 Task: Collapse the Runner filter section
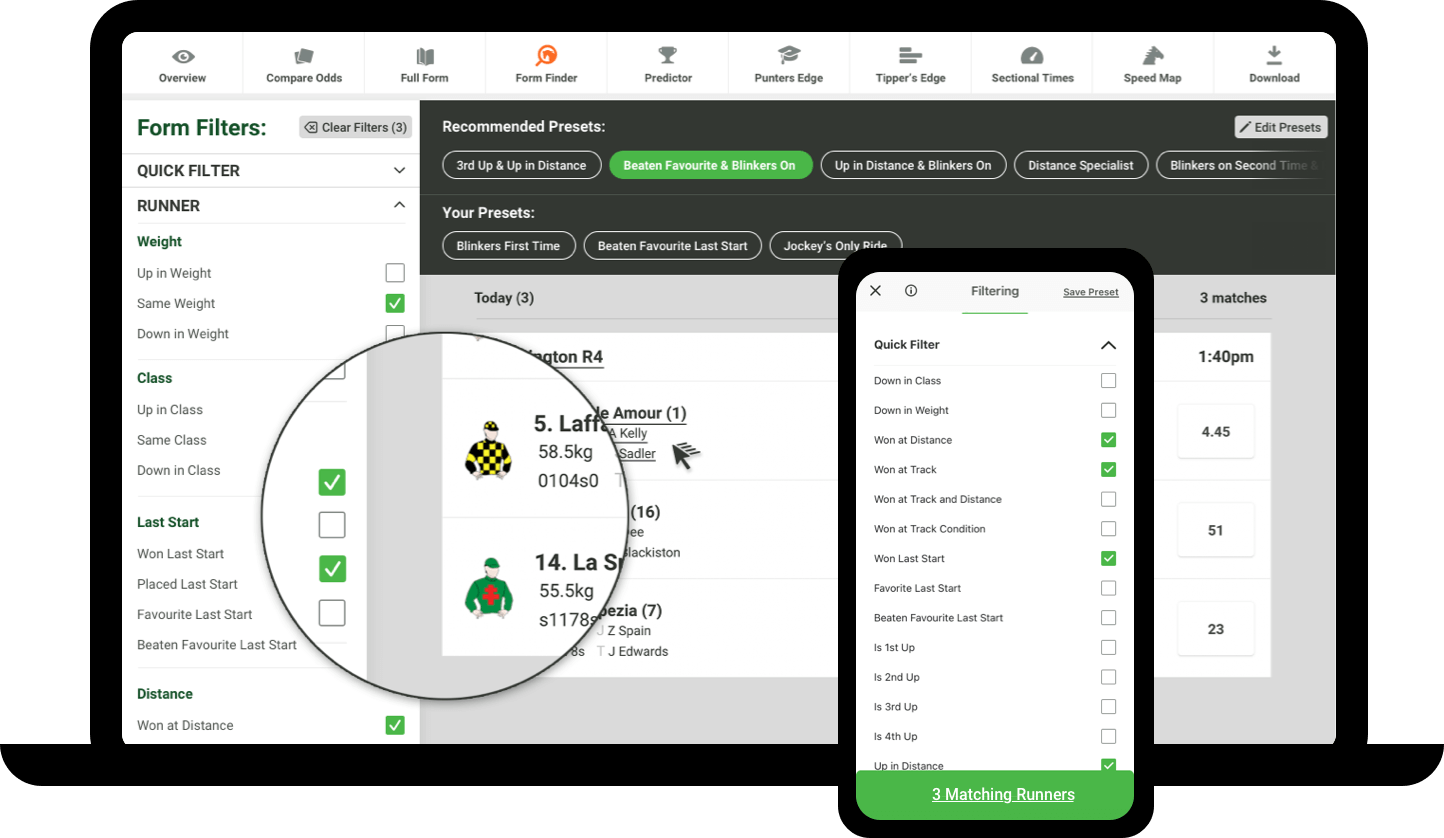399,205
